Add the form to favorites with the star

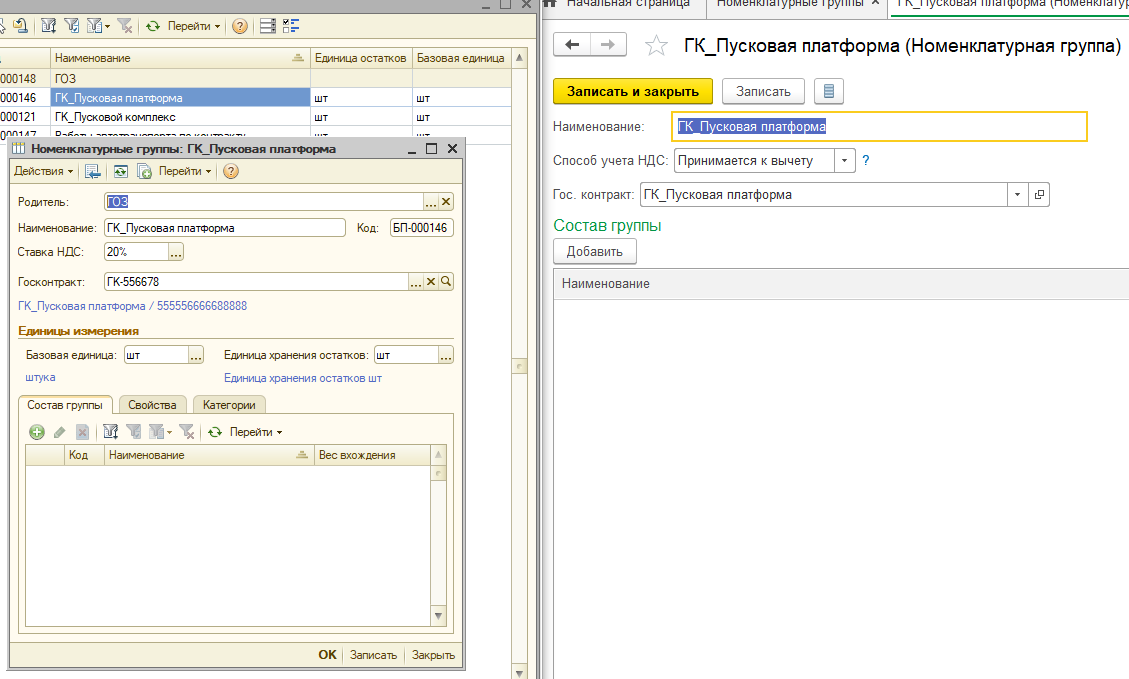tap(656, 45)
